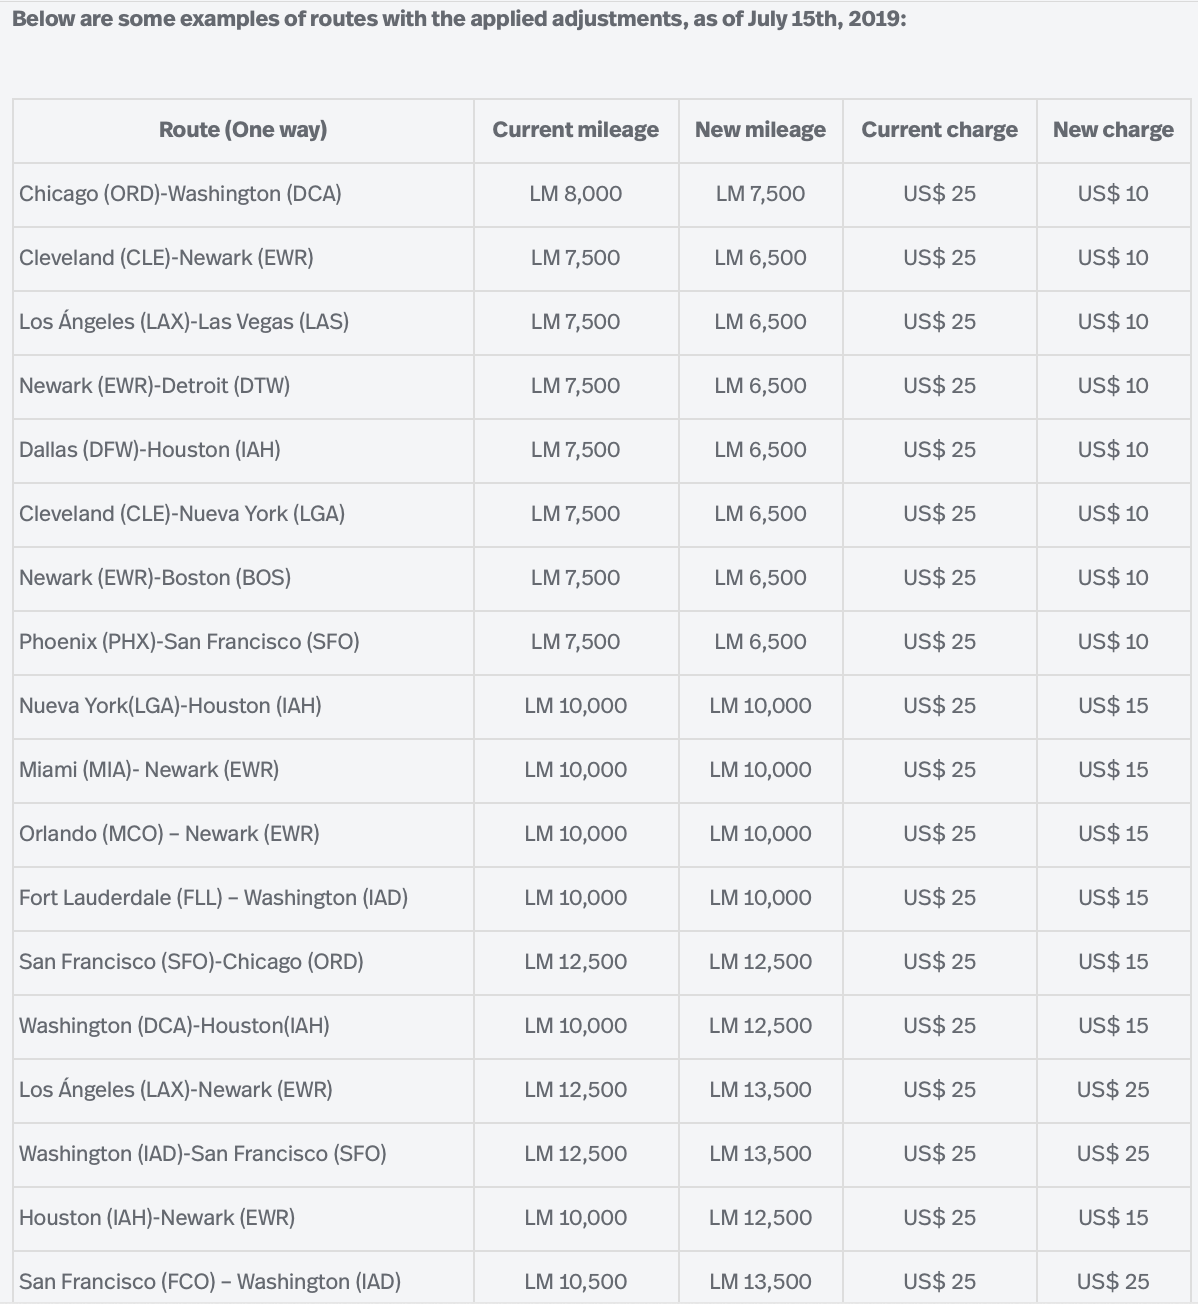This screenshot has width=1198, height=1304.
Task: Click the LM 10,500 current mileage cell
Action: (x=575, y=1282)
